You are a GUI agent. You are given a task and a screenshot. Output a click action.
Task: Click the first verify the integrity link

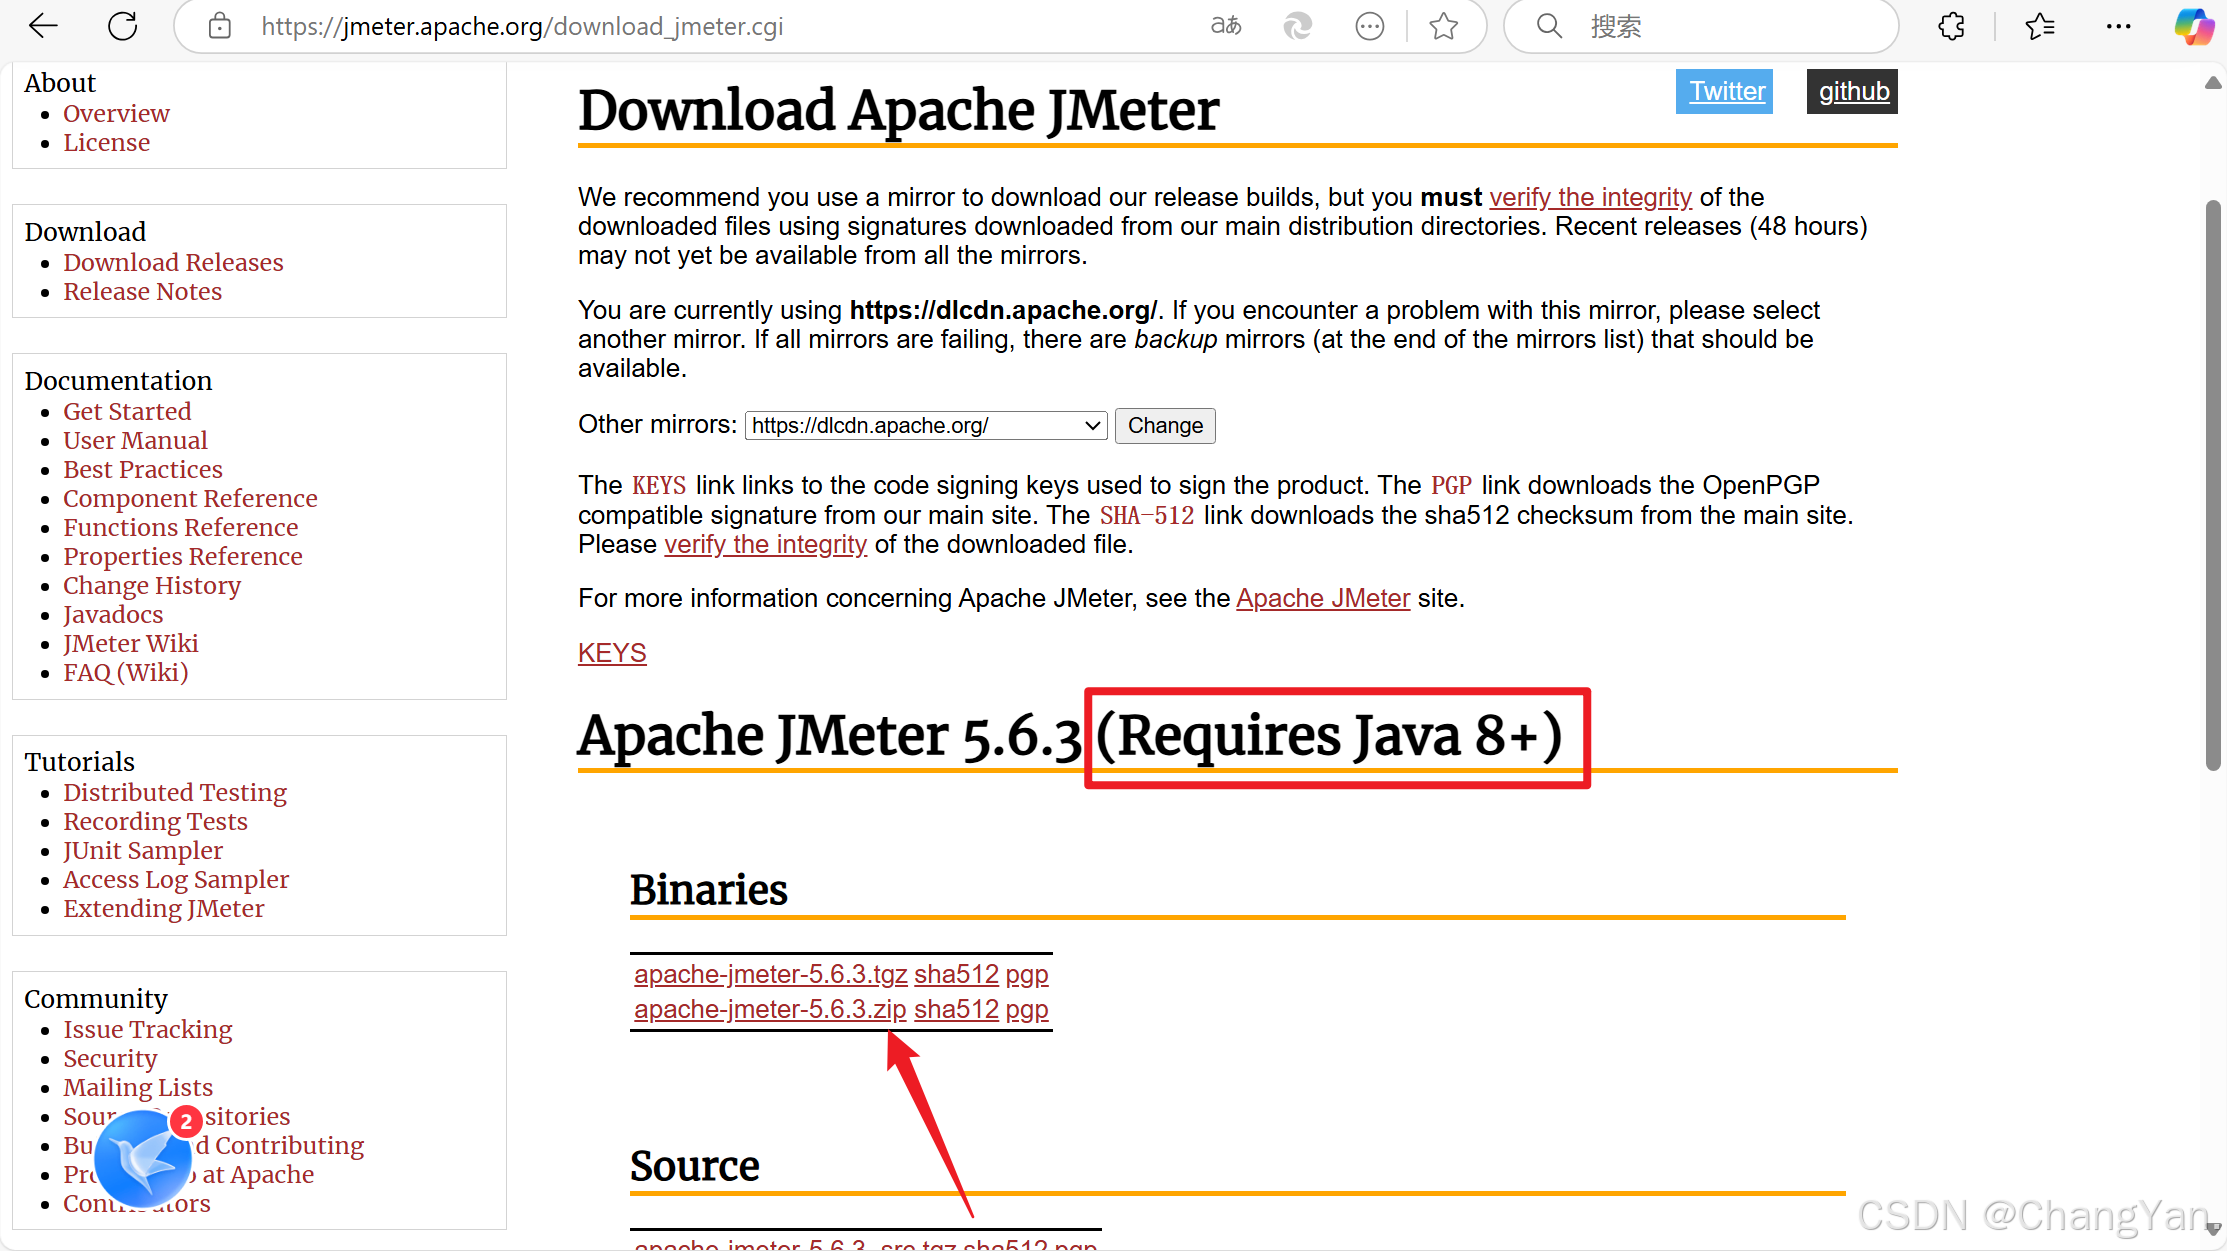click(1590, 198)
